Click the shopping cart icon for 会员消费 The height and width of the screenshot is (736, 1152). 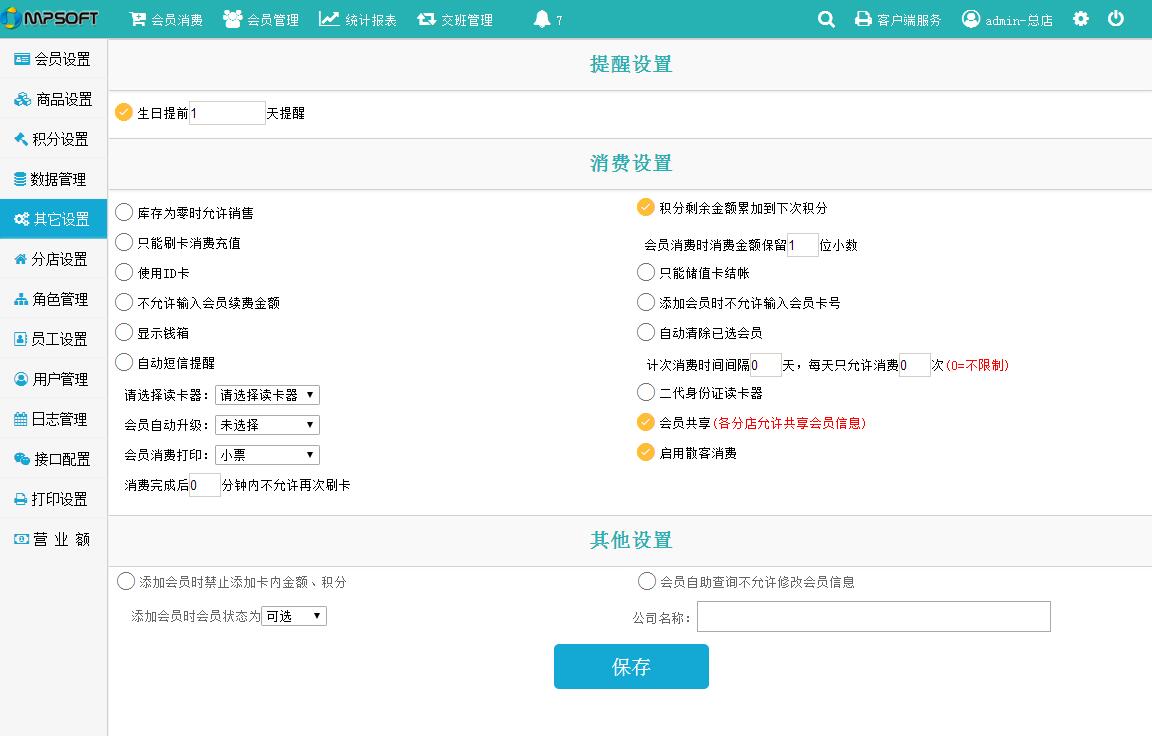(137, 19)
